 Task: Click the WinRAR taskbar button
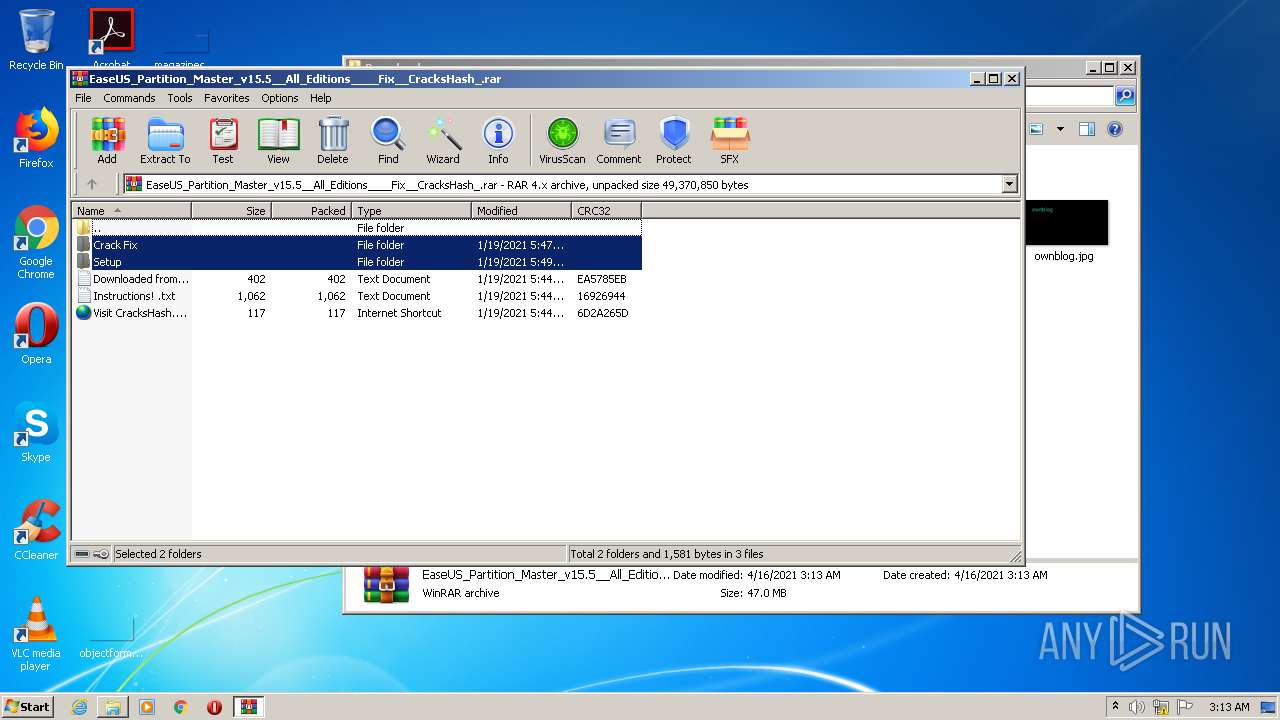(x=248, y=707)
